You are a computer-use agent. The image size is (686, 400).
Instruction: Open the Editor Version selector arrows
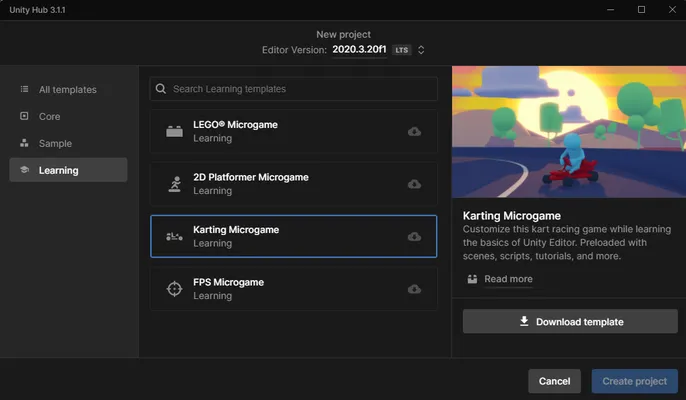point(421,50)
